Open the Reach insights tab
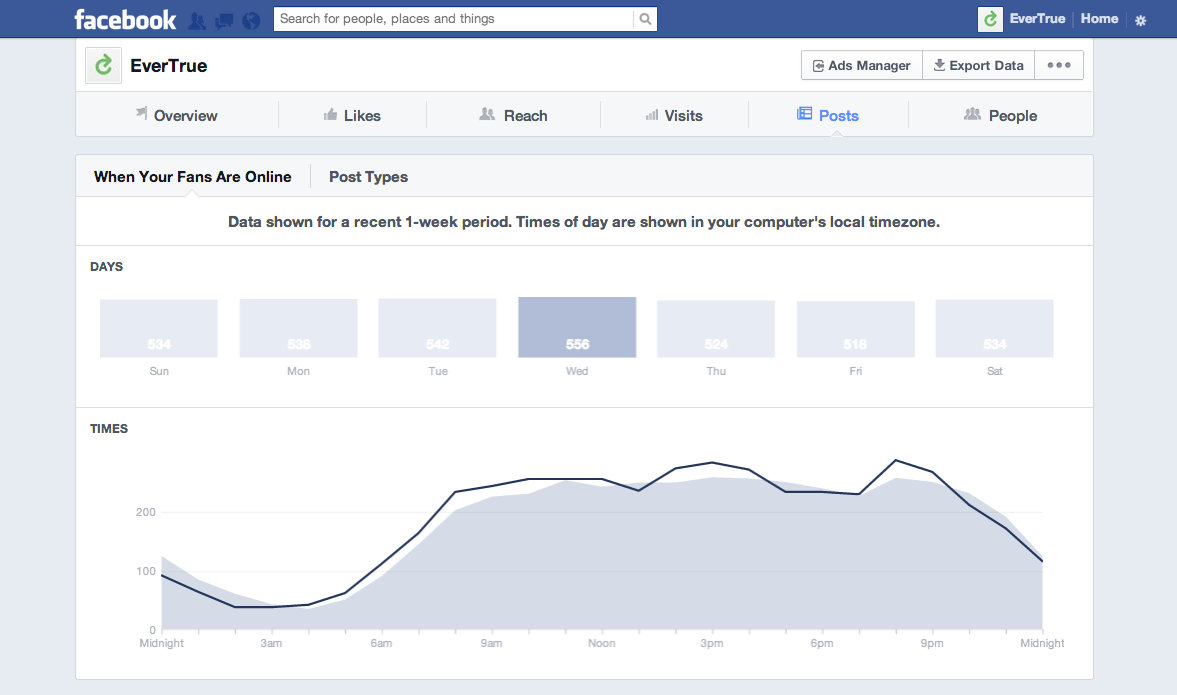Screen dimensions: 1177x695 coord(513,116)
